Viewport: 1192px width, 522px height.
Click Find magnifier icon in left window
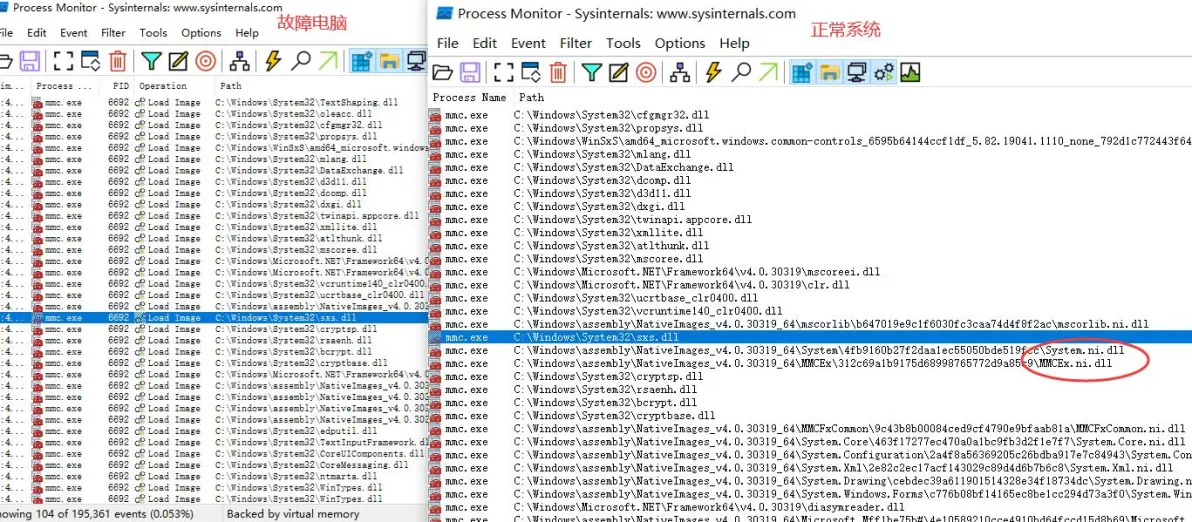[300, 61]
